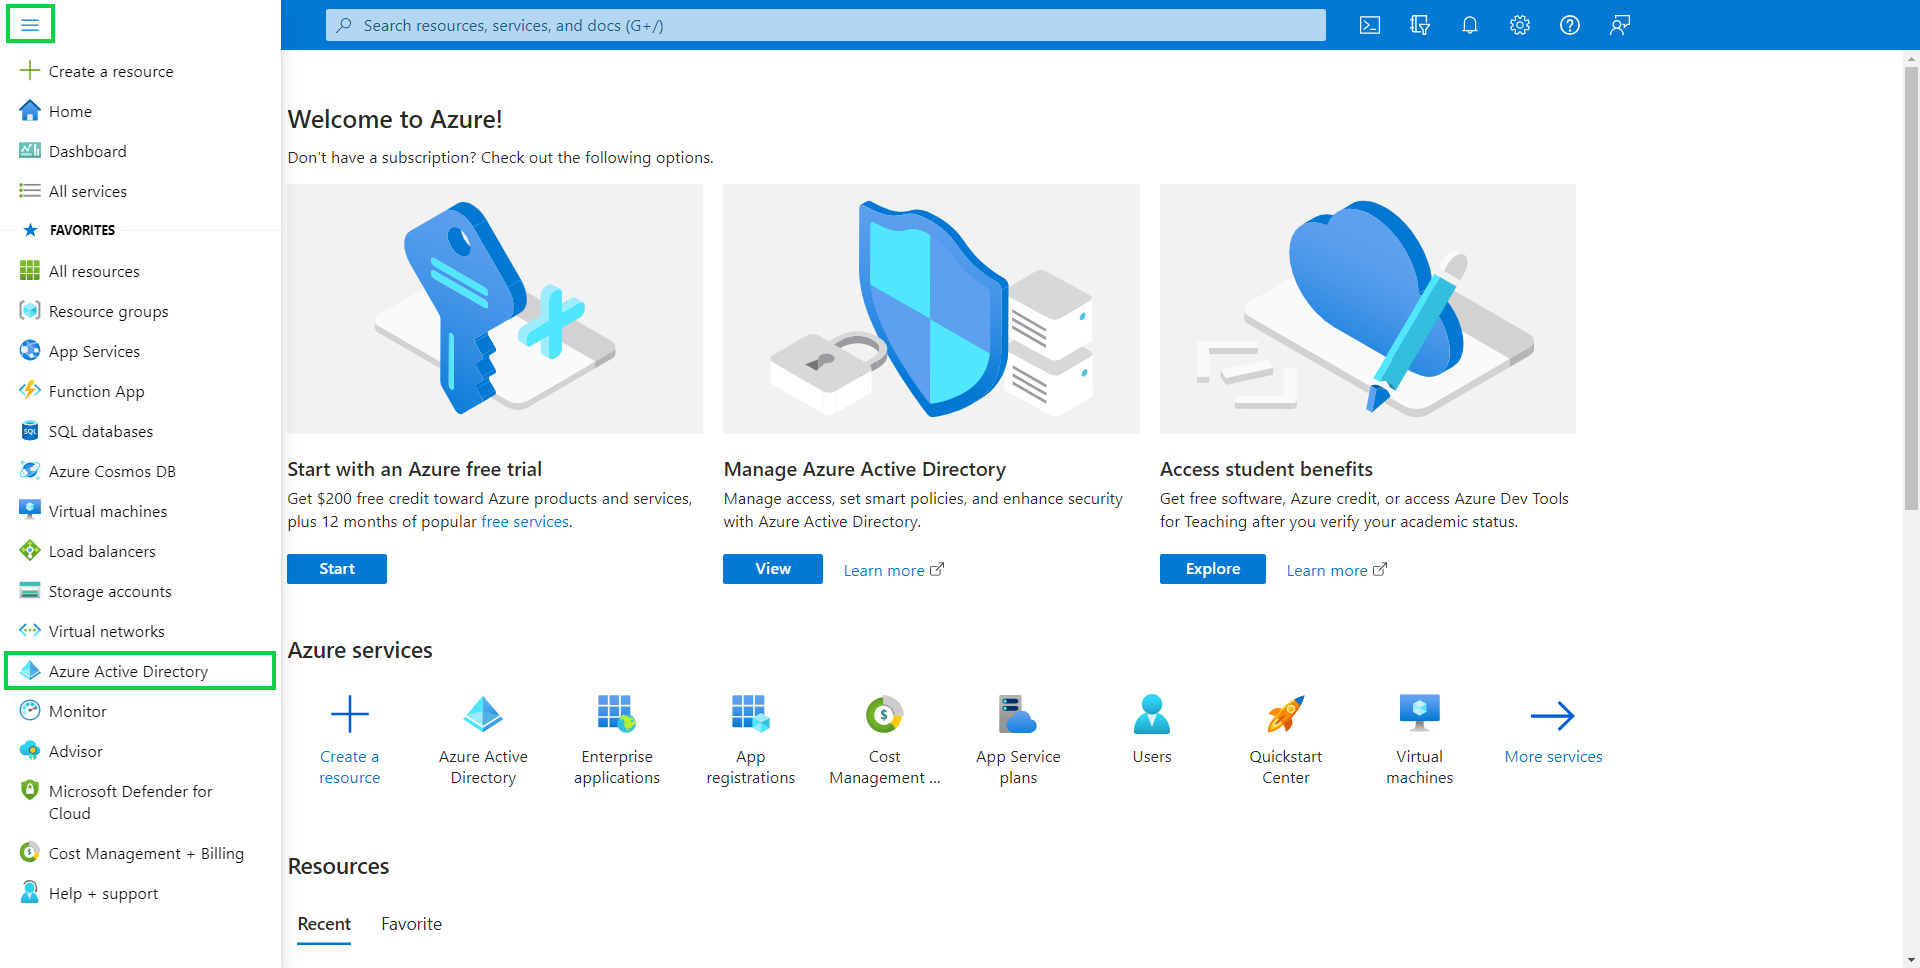This screenshot has height=968, width=1920.
Task: Click the free trial key illustration
Action: 495,309
